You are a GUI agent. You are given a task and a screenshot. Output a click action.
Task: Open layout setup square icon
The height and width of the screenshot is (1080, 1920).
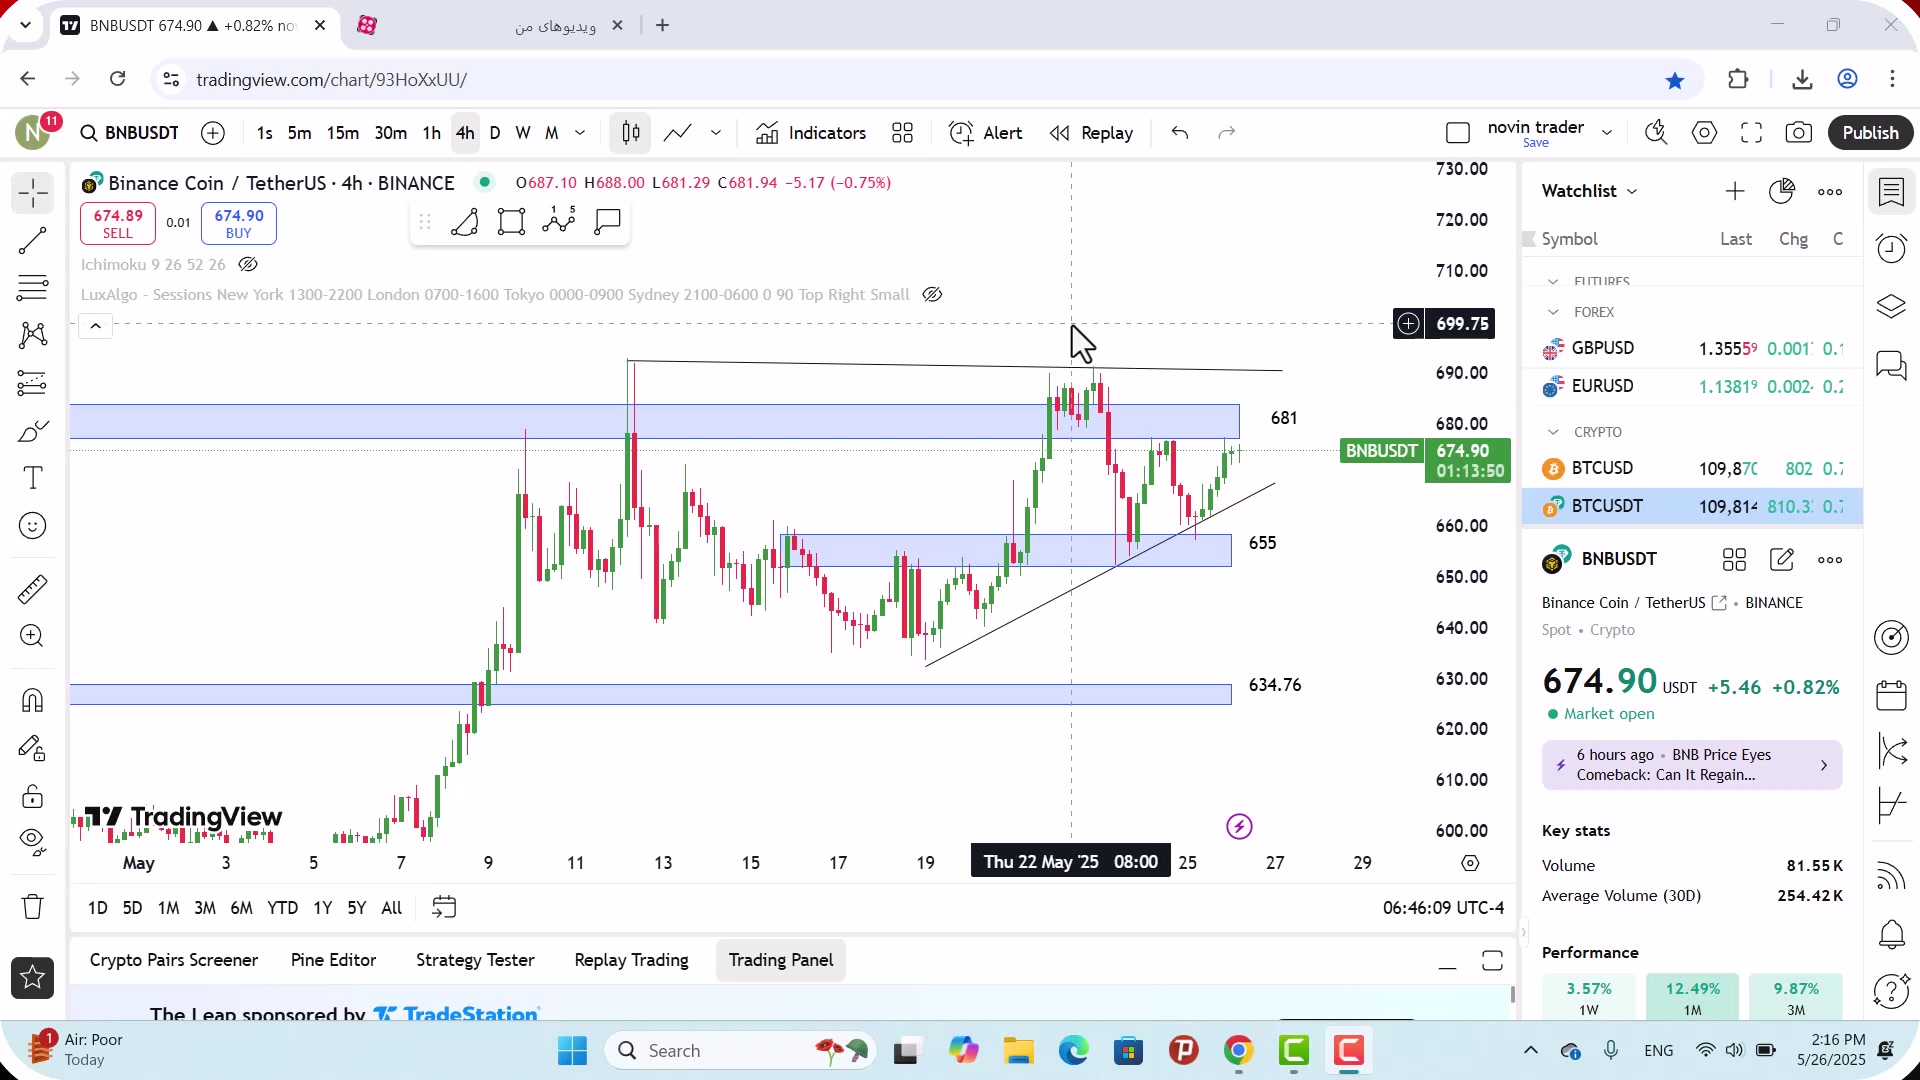pos(1458,133)
